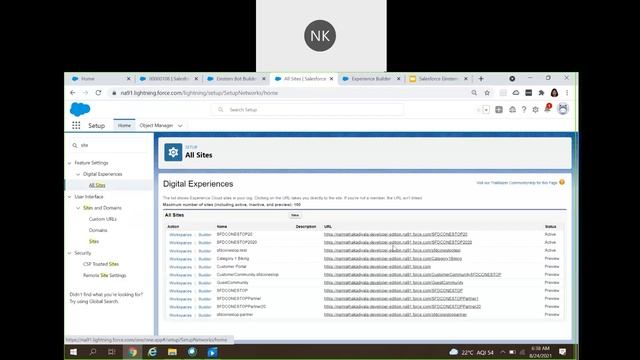Open Windows taskbar search
The height and width of the screenshot is (360, 640).
click(x=93, y=352)
